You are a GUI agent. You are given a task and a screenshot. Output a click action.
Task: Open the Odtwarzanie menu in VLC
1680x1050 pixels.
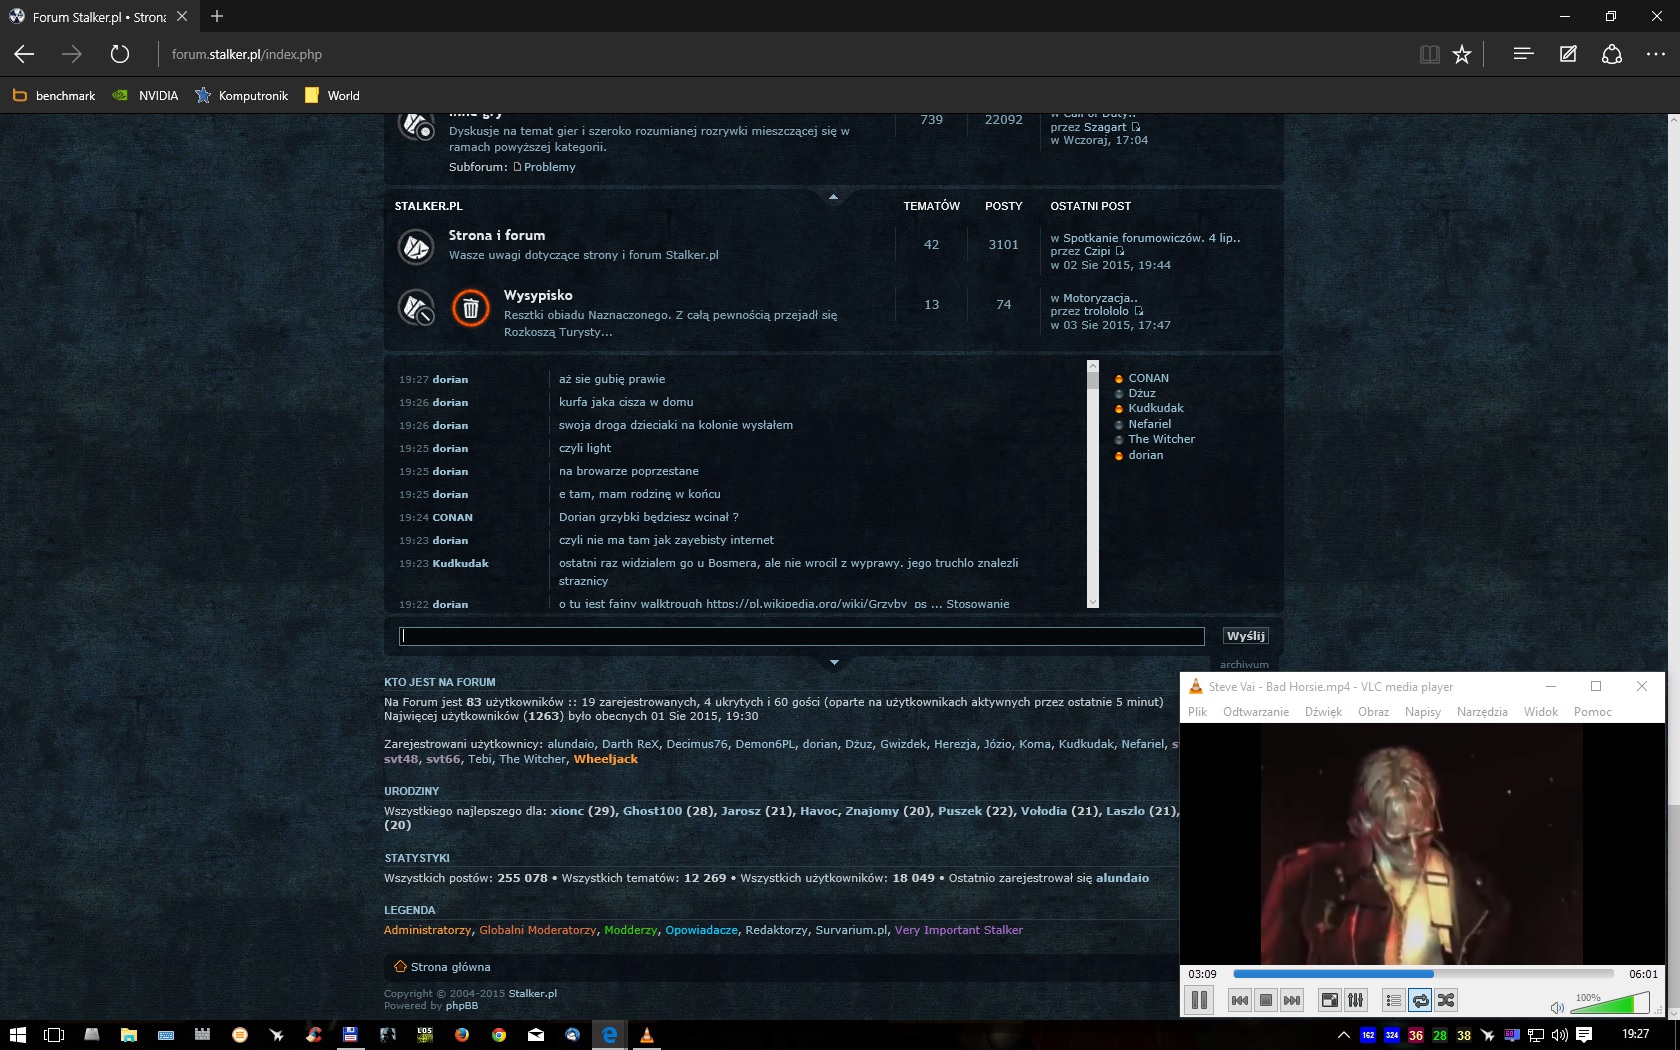pyautogui.click(x=1255, y=712)
